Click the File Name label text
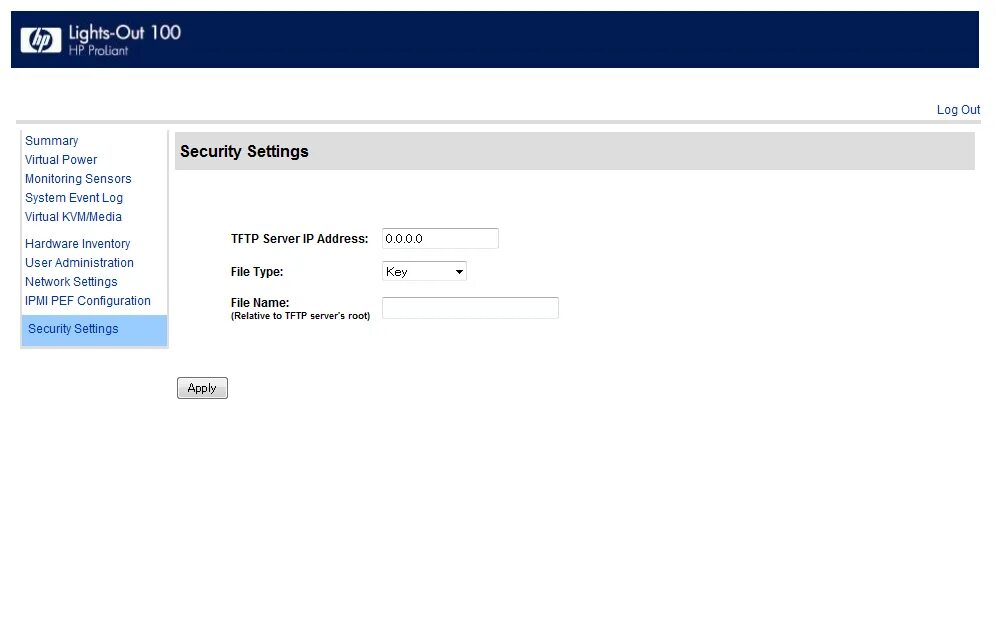The height and width of the screenshot is (640, 997). (260, 303)
